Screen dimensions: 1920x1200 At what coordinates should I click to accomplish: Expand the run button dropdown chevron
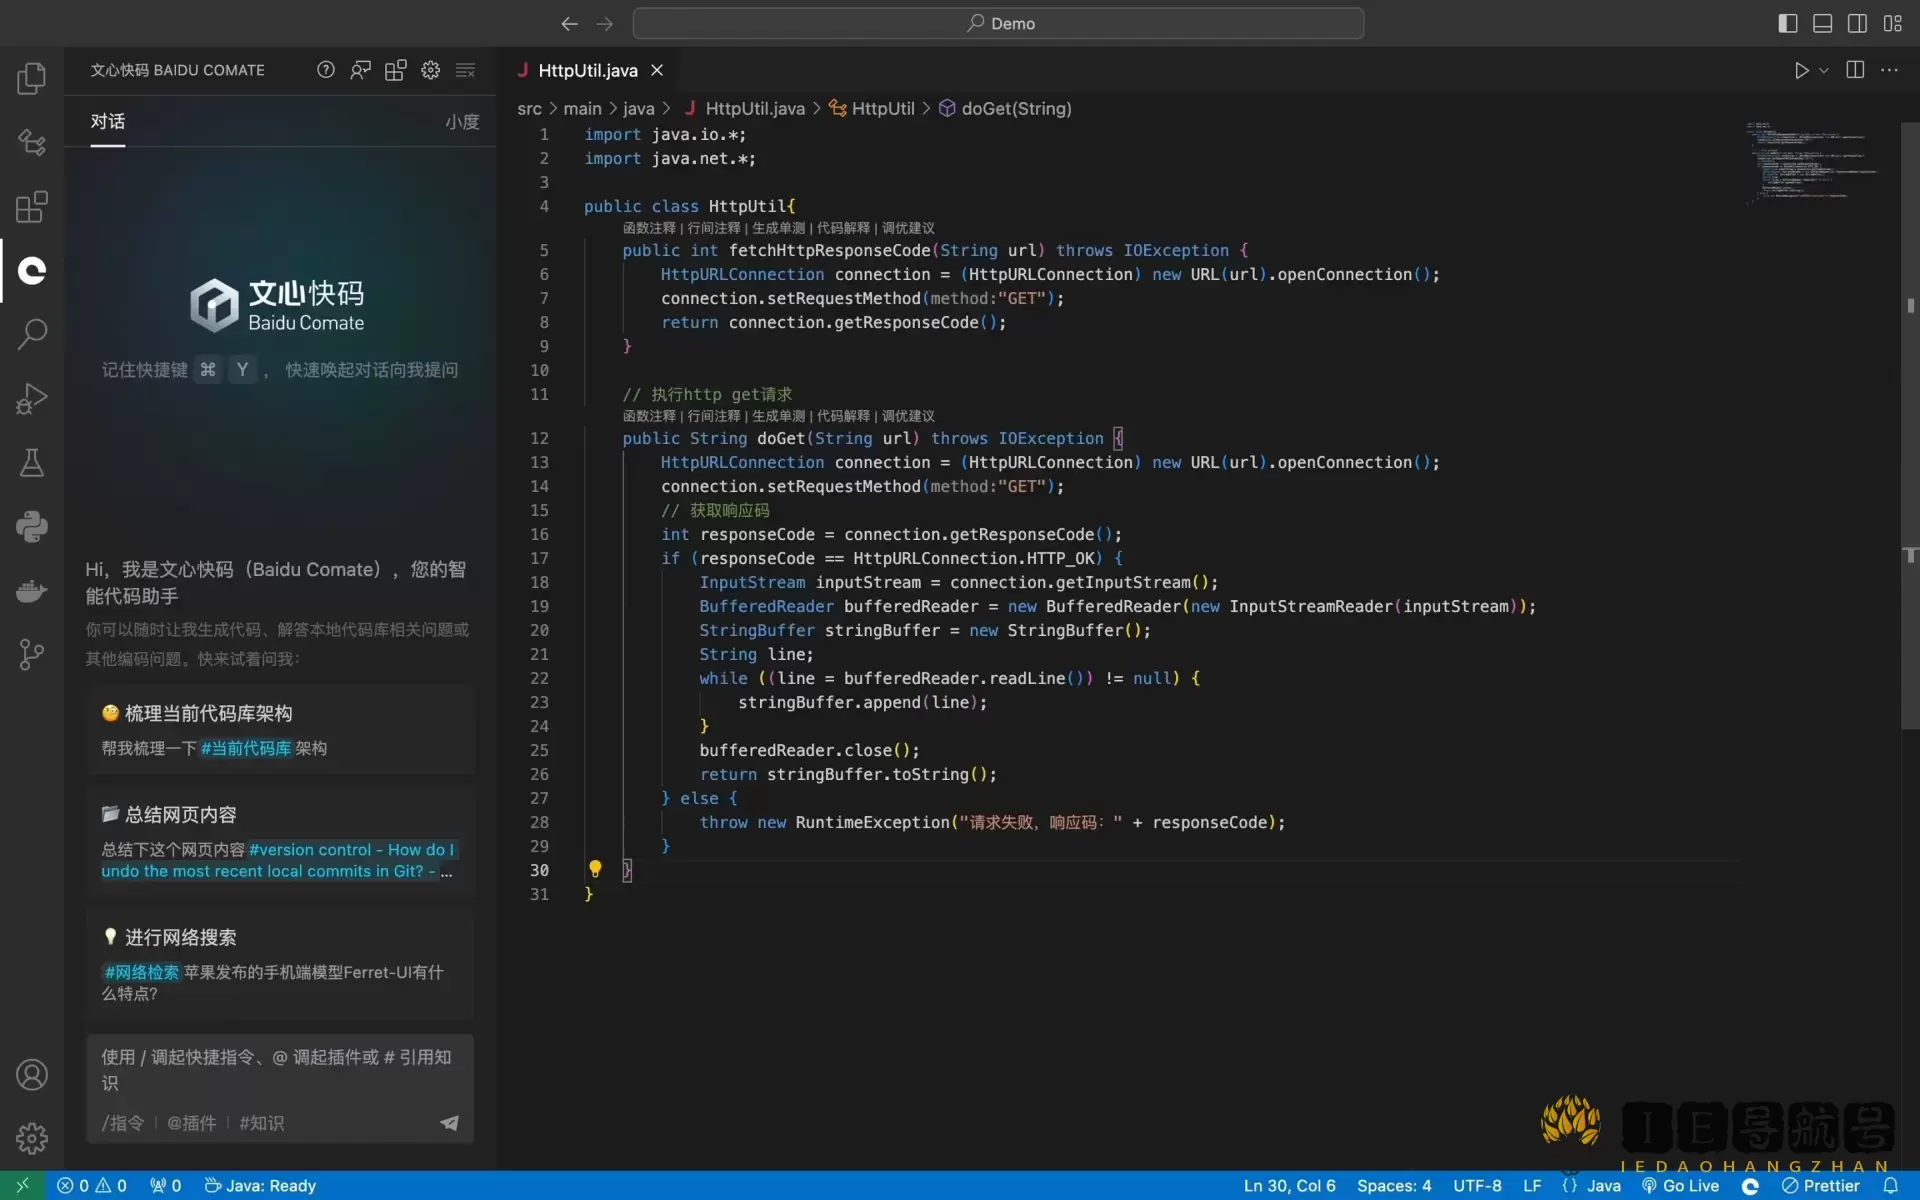(1824, 70)
